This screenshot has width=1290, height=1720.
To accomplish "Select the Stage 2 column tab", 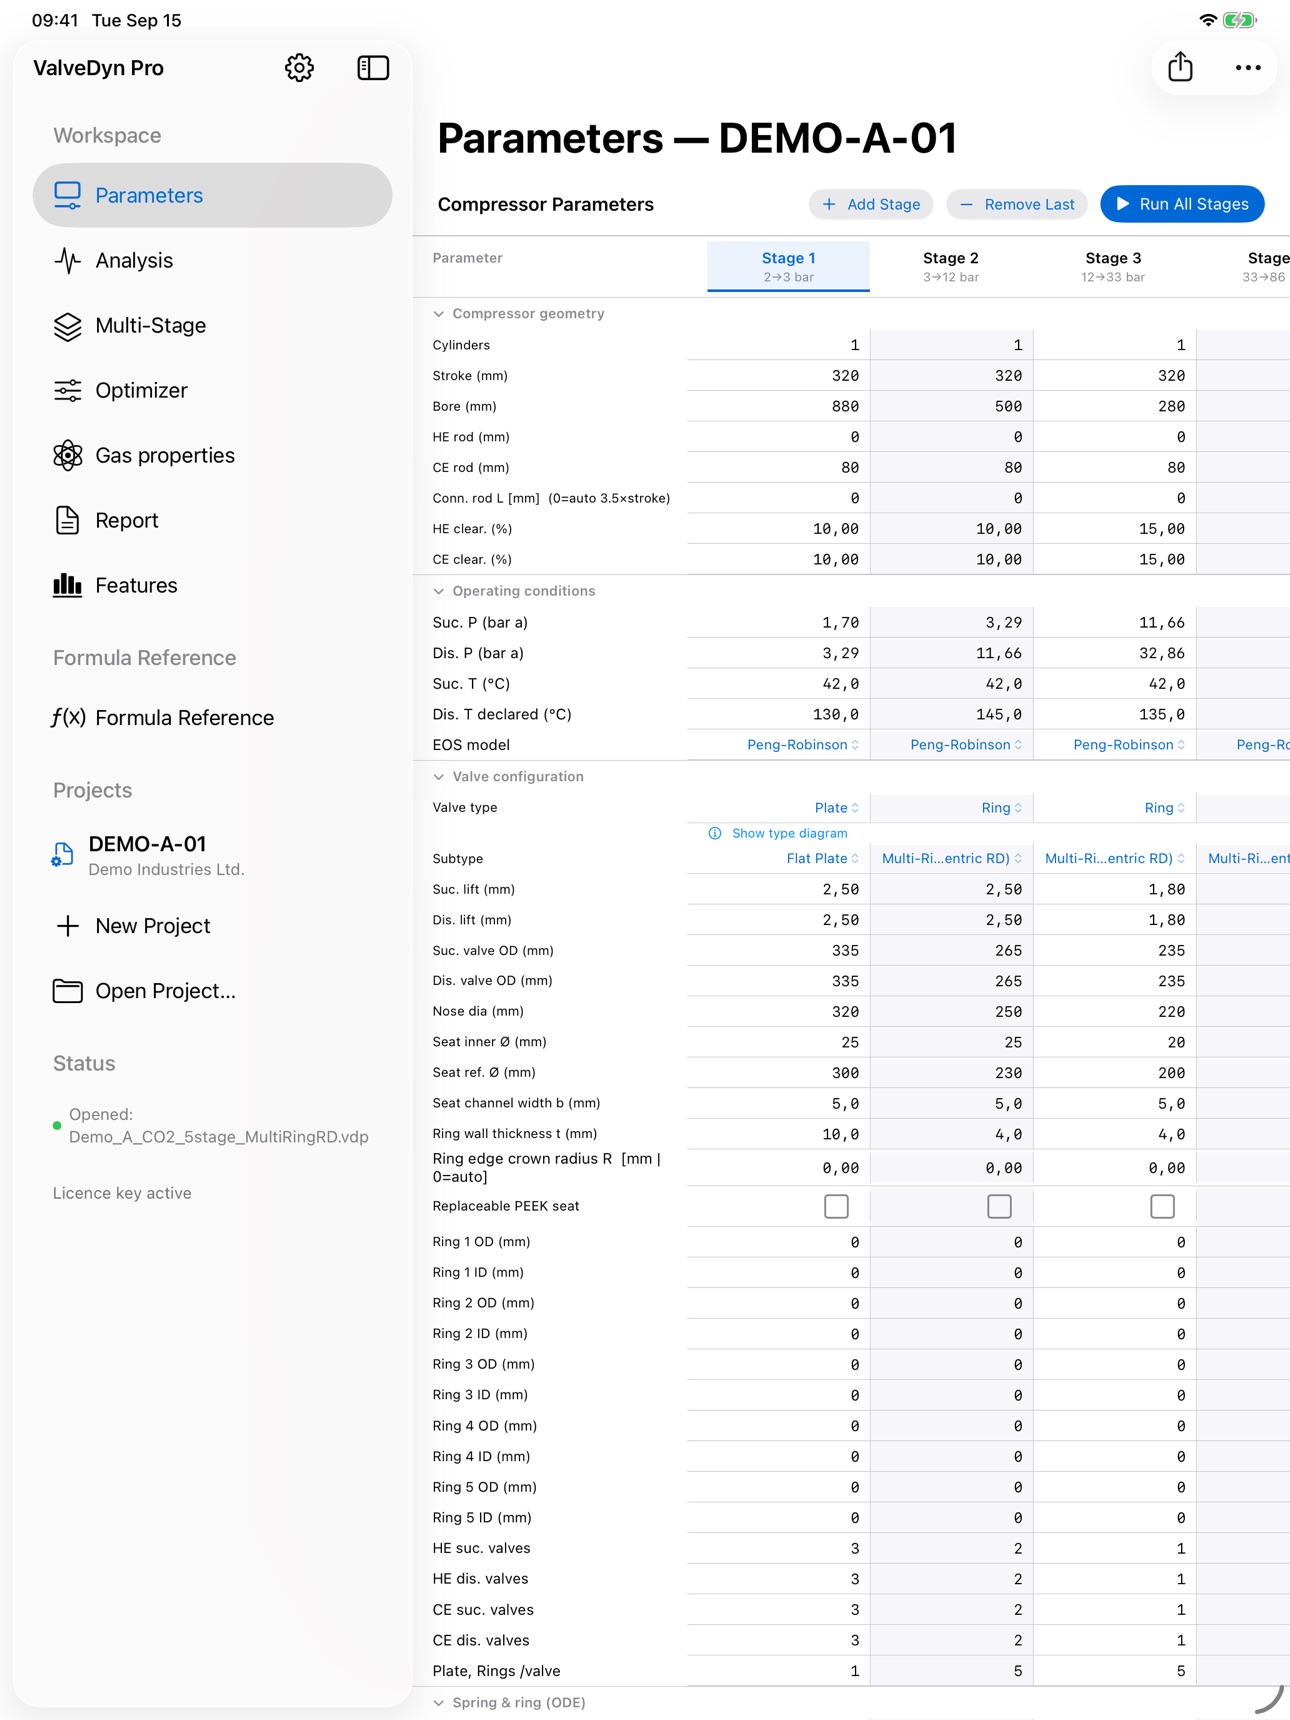I will pos(951,266).
